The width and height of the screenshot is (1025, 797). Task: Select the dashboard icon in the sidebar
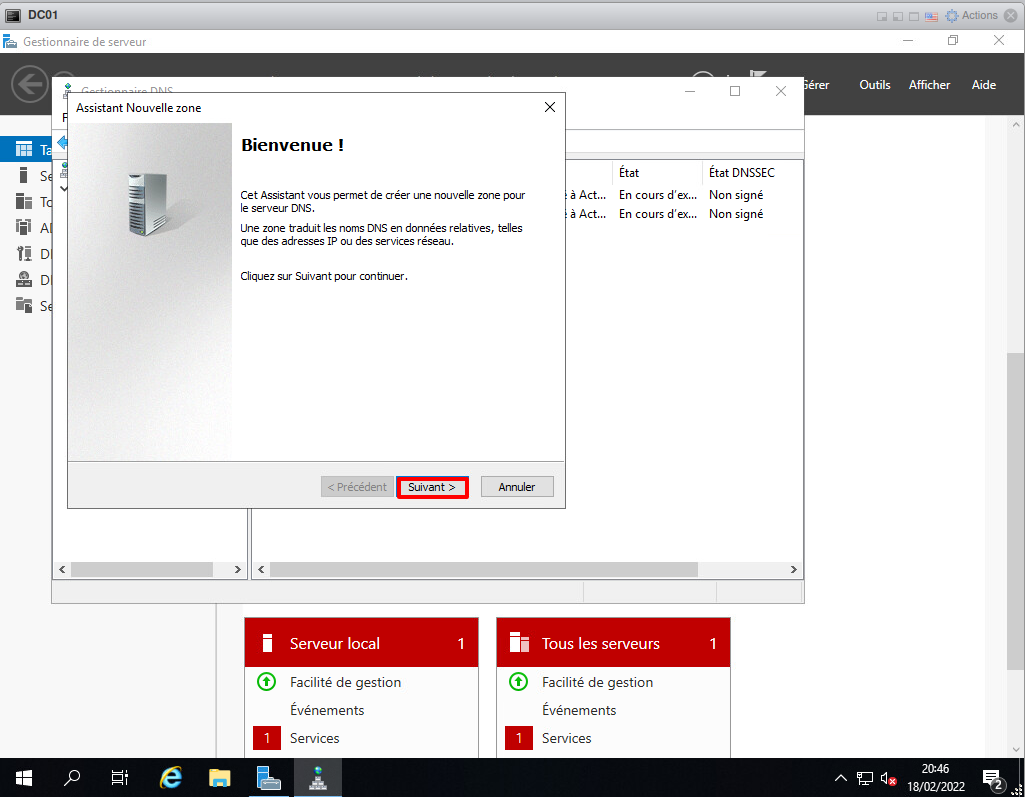point(24,150)
